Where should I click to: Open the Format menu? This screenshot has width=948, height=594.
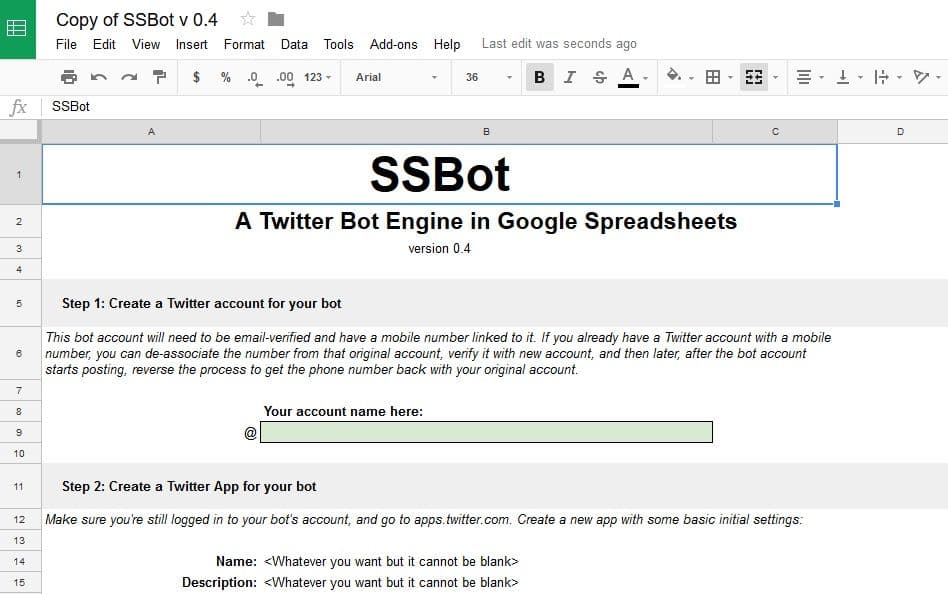(244, 44)
